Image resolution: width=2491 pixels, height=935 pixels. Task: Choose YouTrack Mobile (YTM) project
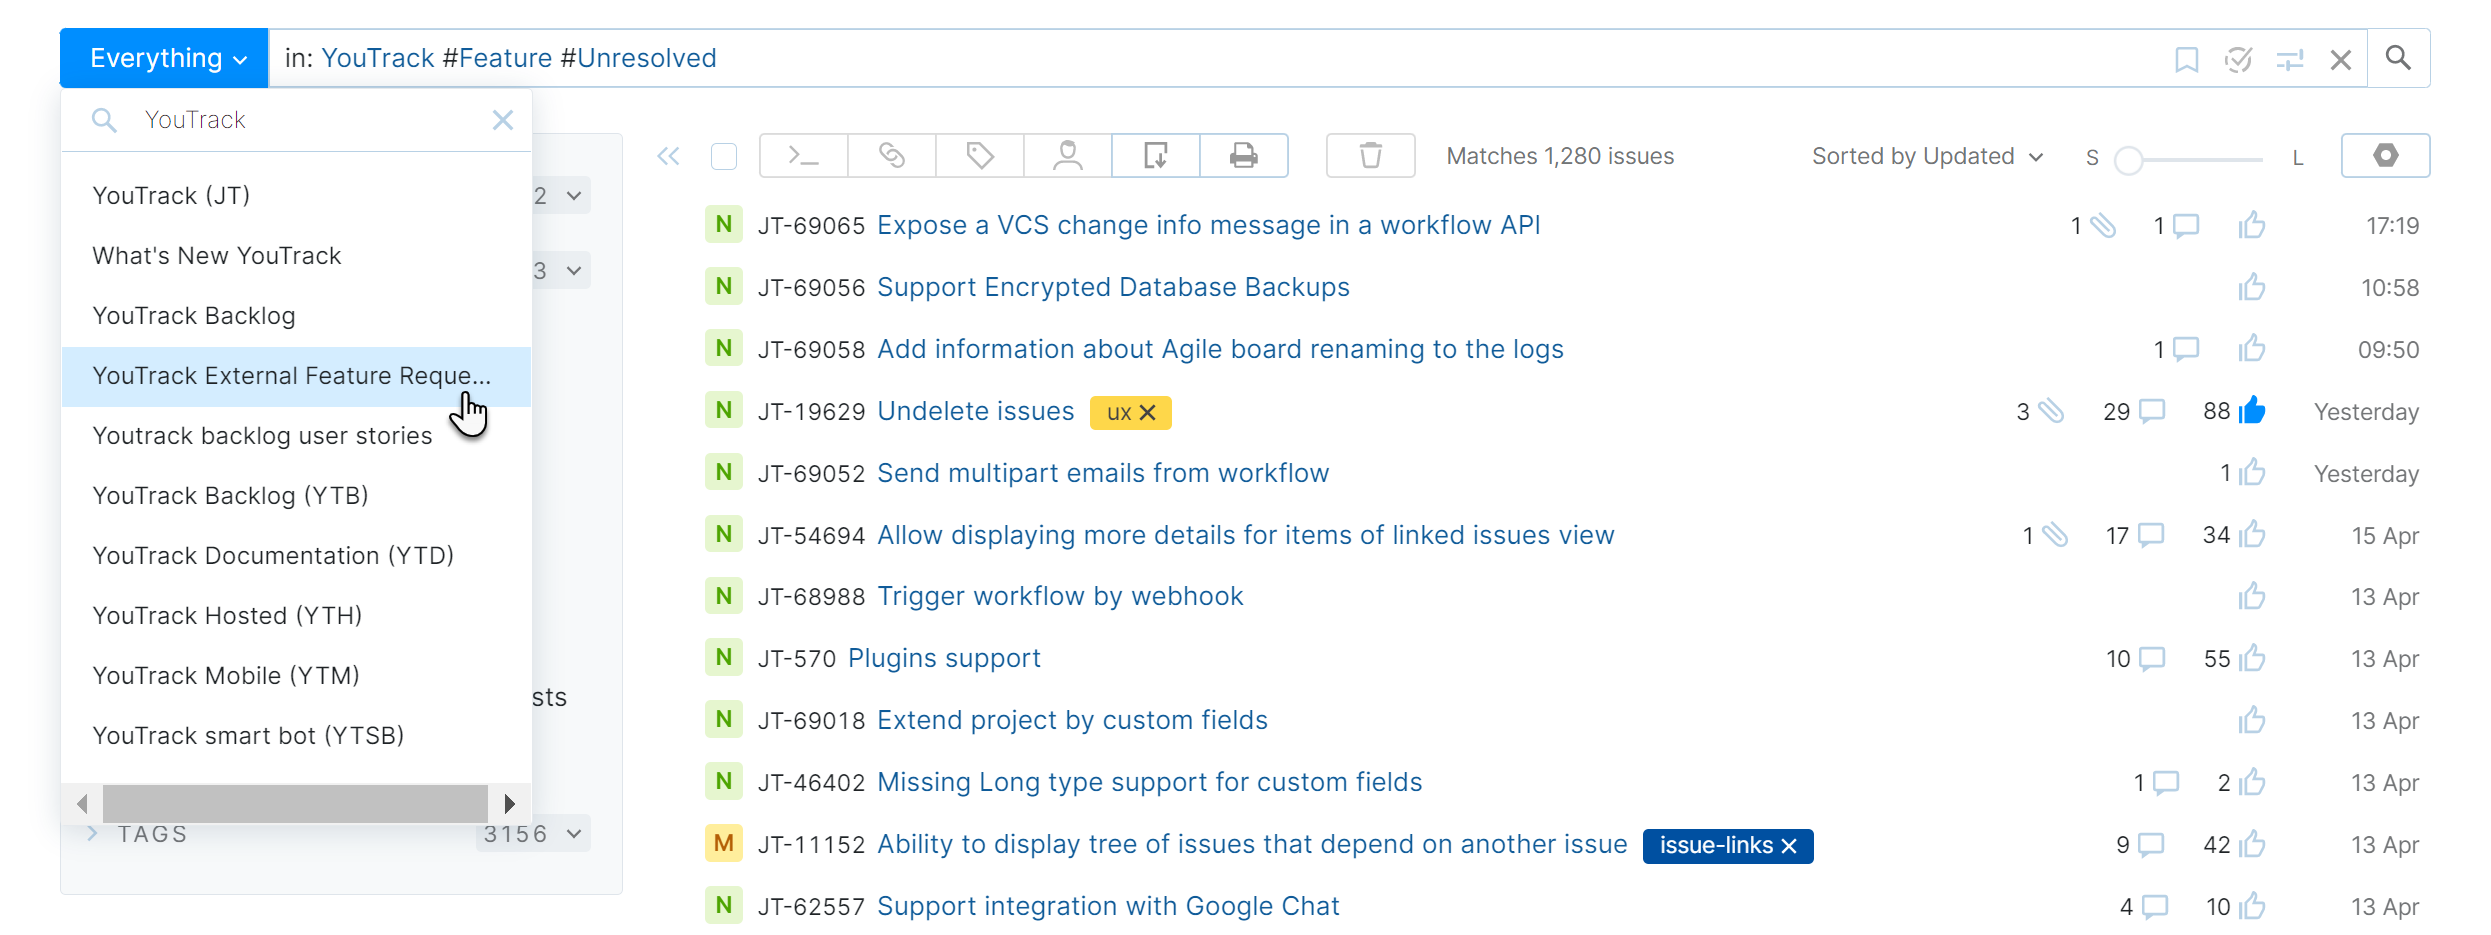225,675
